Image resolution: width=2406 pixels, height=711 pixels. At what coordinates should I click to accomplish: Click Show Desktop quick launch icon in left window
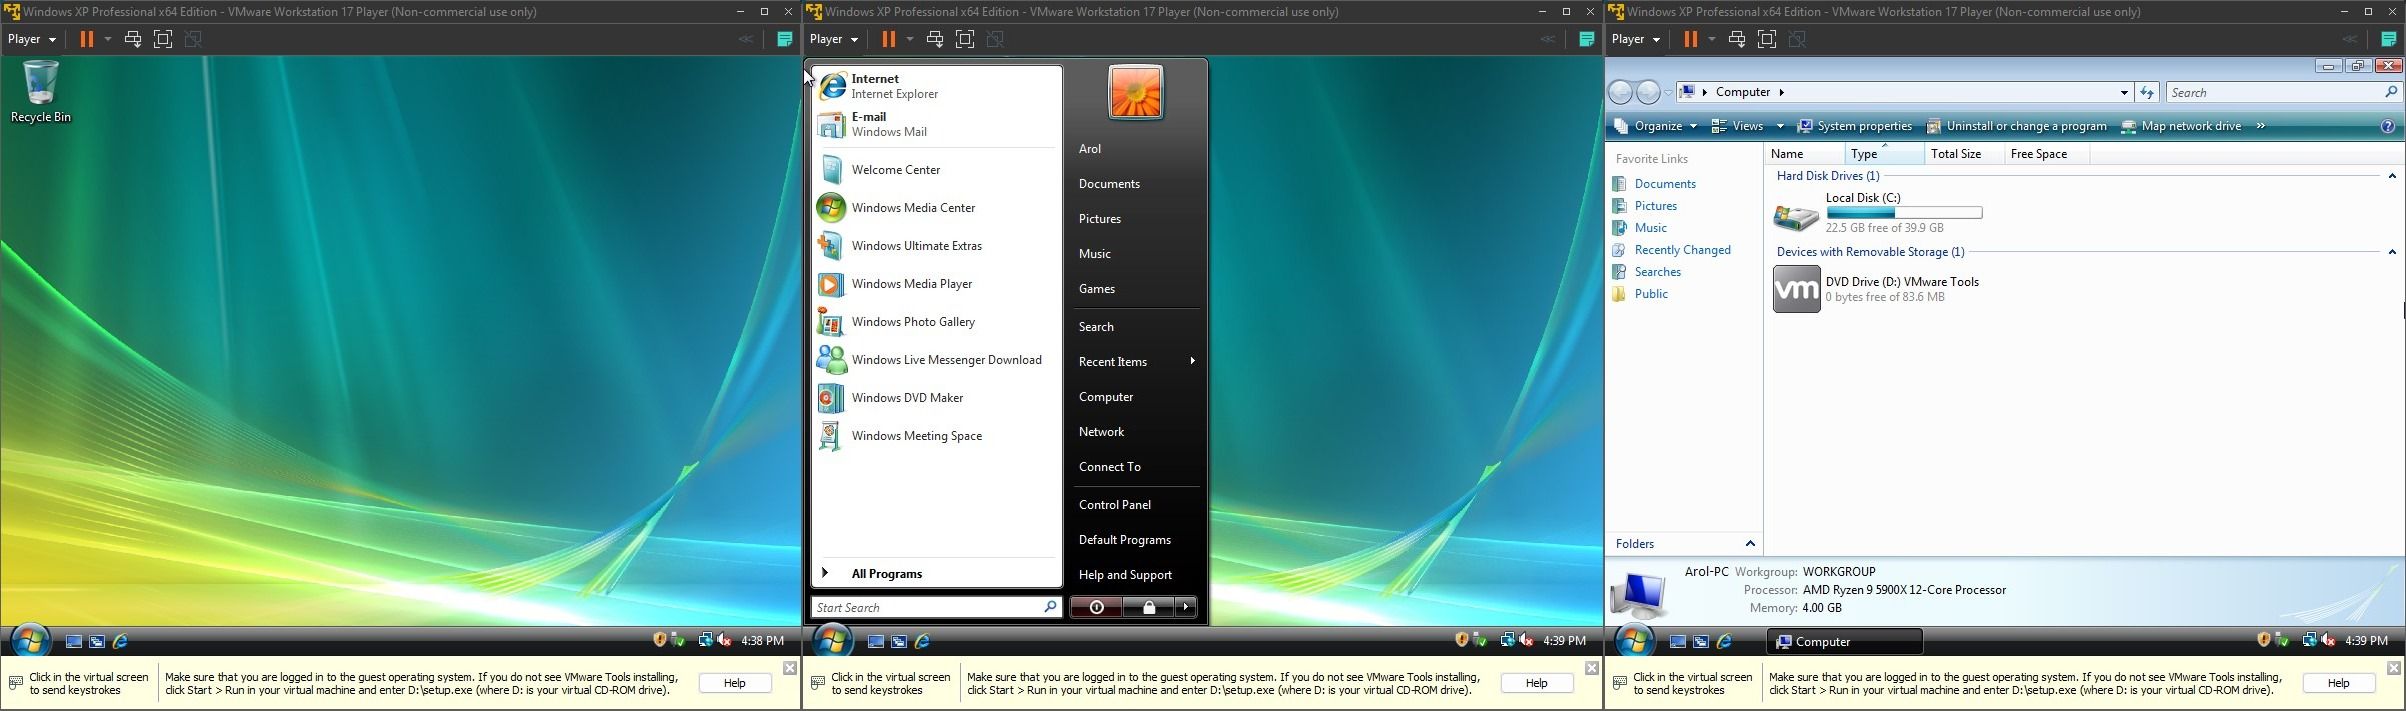73,641
